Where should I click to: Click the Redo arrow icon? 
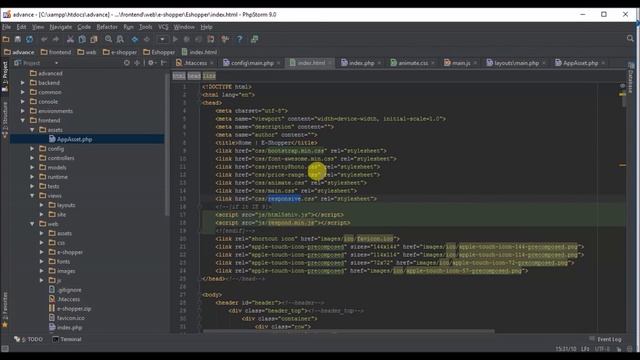click(x=56, y=39)
